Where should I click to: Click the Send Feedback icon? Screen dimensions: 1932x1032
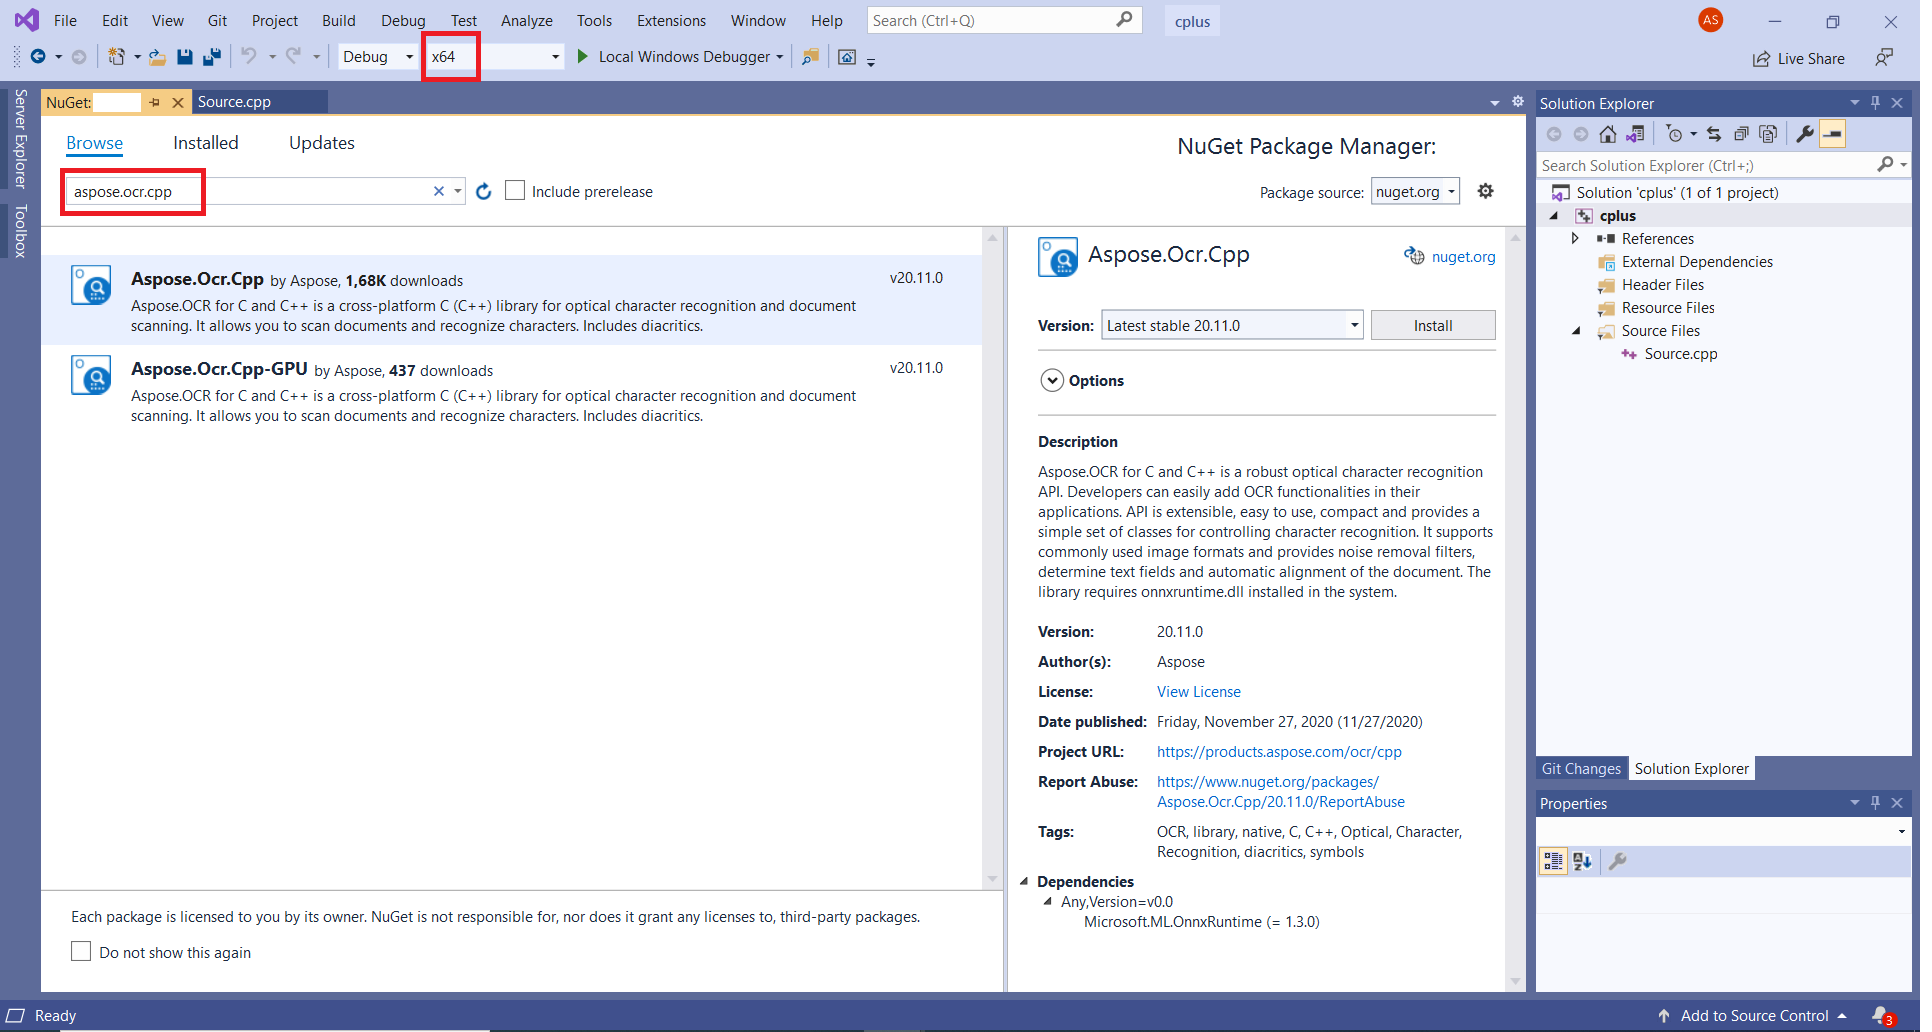(x=1884, y=58)
